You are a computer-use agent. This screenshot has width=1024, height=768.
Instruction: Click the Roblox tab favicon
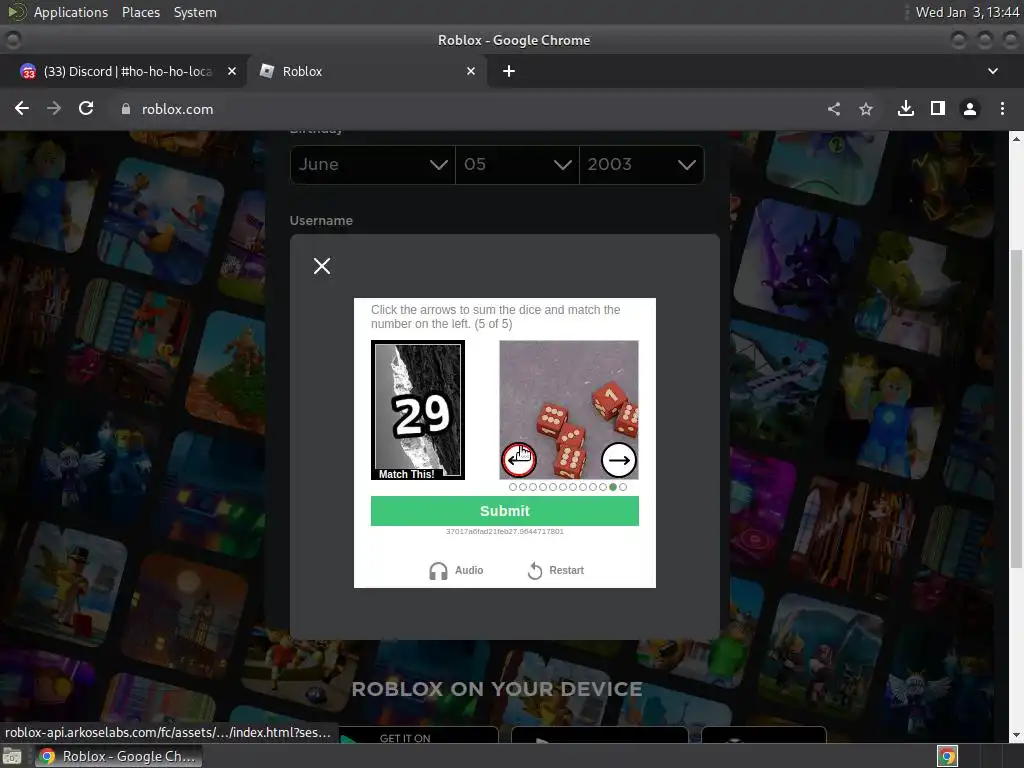(266, 71)
